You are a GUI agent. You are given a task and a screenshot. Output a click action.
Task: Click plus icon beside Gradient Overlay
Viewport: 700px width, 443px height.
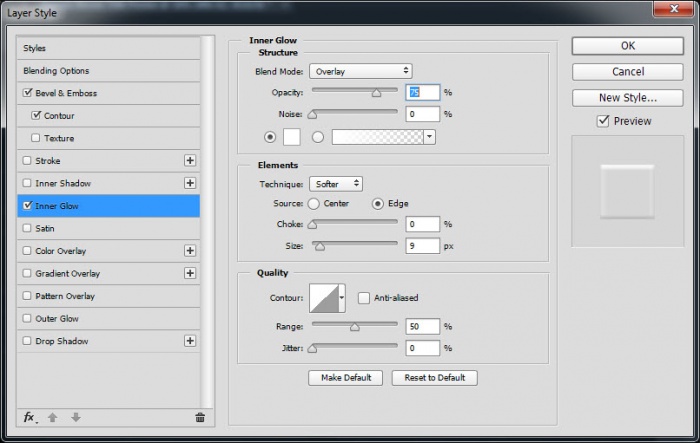[x=190, y=273]
